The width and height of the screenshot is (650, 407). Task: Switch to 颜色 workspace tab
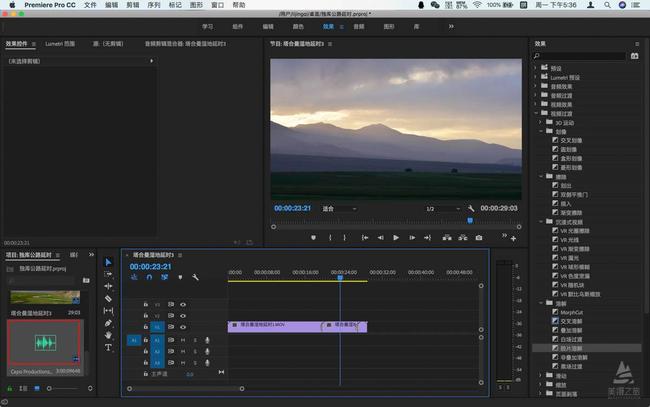pyautogui.click(x=298, y=27)
